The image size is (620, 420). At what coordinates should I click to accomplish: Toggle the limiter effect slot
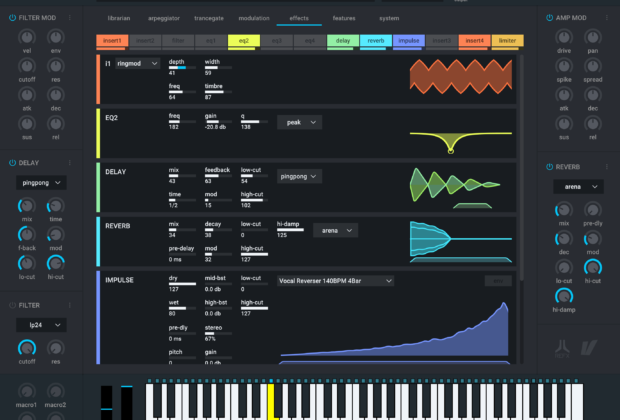click(x=508, y=41)
